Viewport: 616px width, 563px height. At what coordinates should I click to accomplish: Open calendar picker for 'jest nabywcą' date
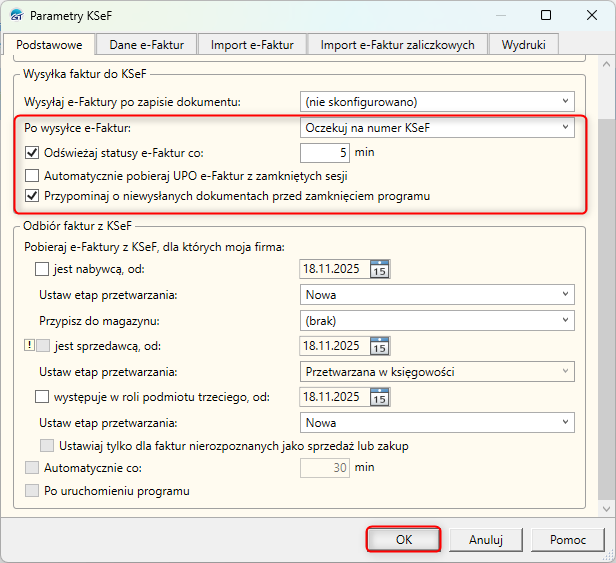pos(380,269)
